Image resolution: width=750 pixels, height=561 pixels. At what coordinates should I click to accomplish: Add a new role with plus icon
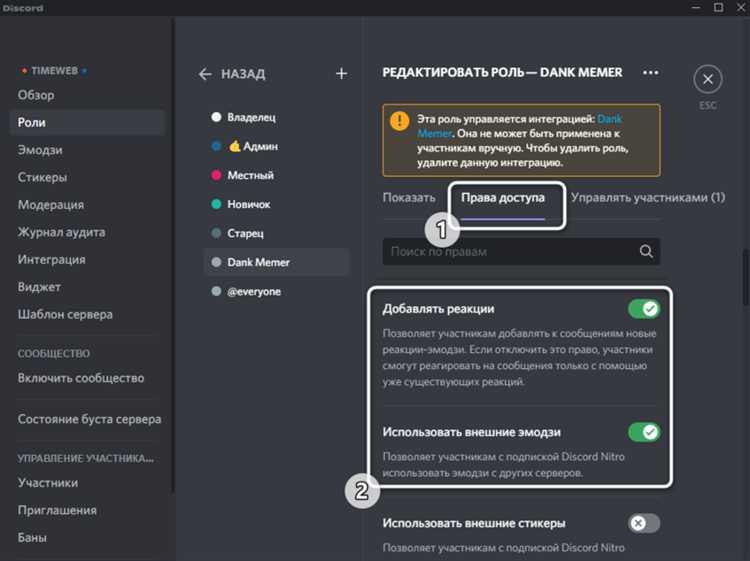coord(342,74)
